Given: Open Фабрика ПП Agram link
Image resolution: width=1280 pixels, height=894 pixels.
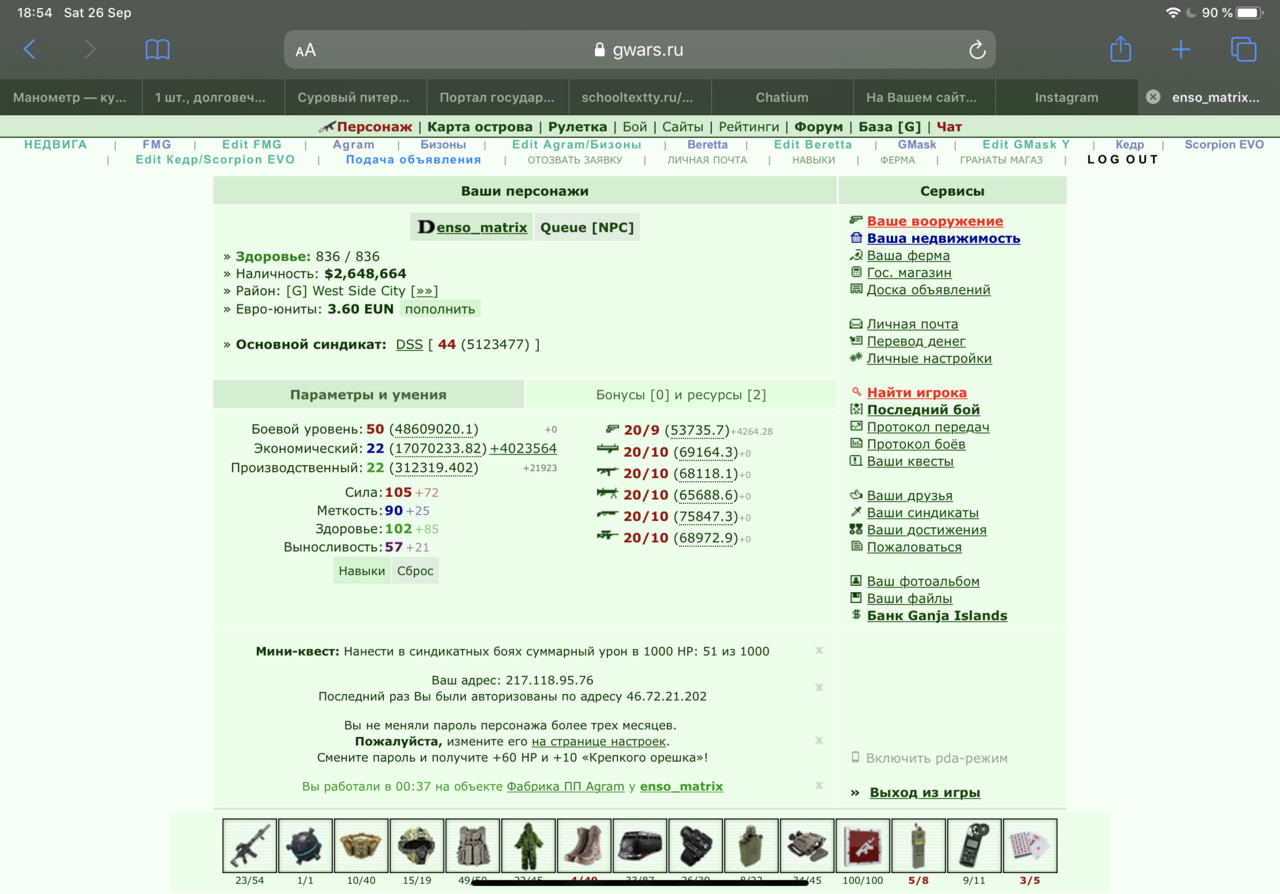Looking at the screenshot, I should [x=565, y=787].
